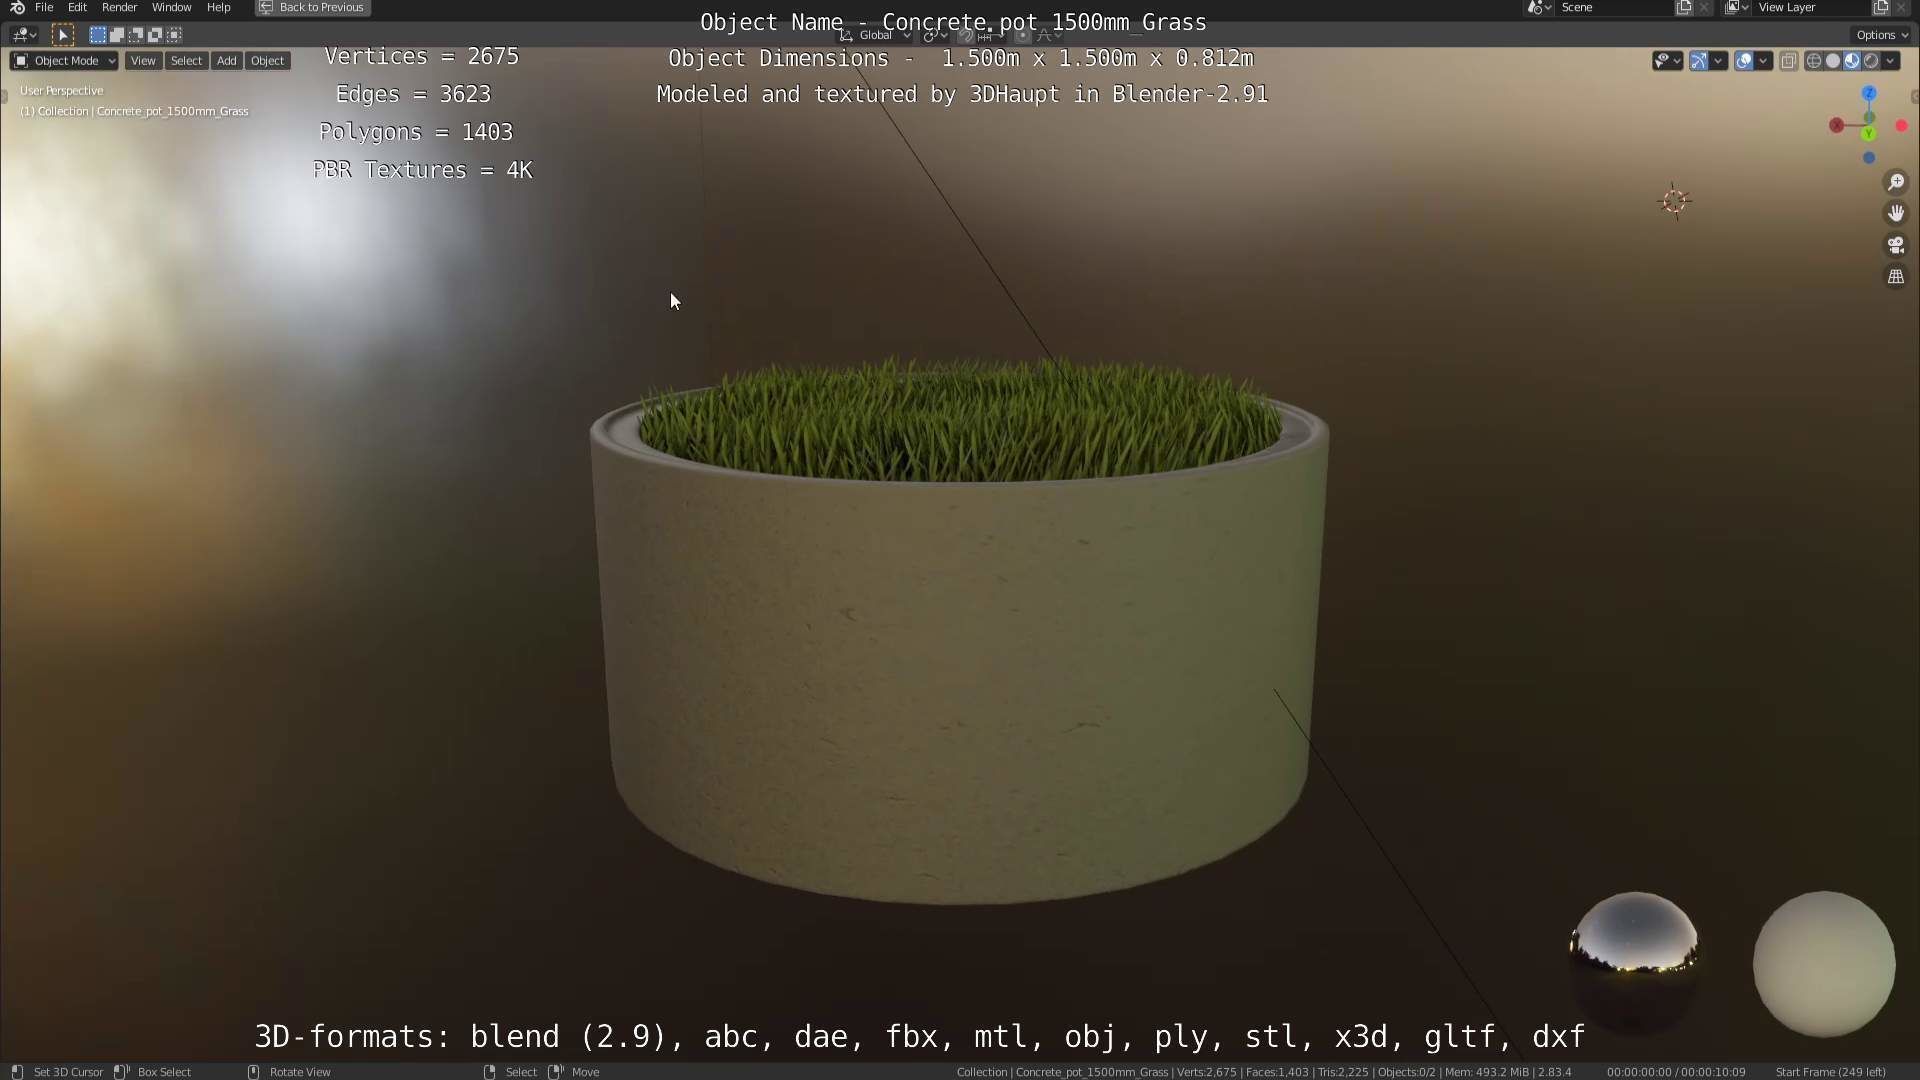Image resolution: width=1920 pixels, height=1080 pixels.
Task: Toggle the snap magnet icon
Action: (x=965, y=35)
